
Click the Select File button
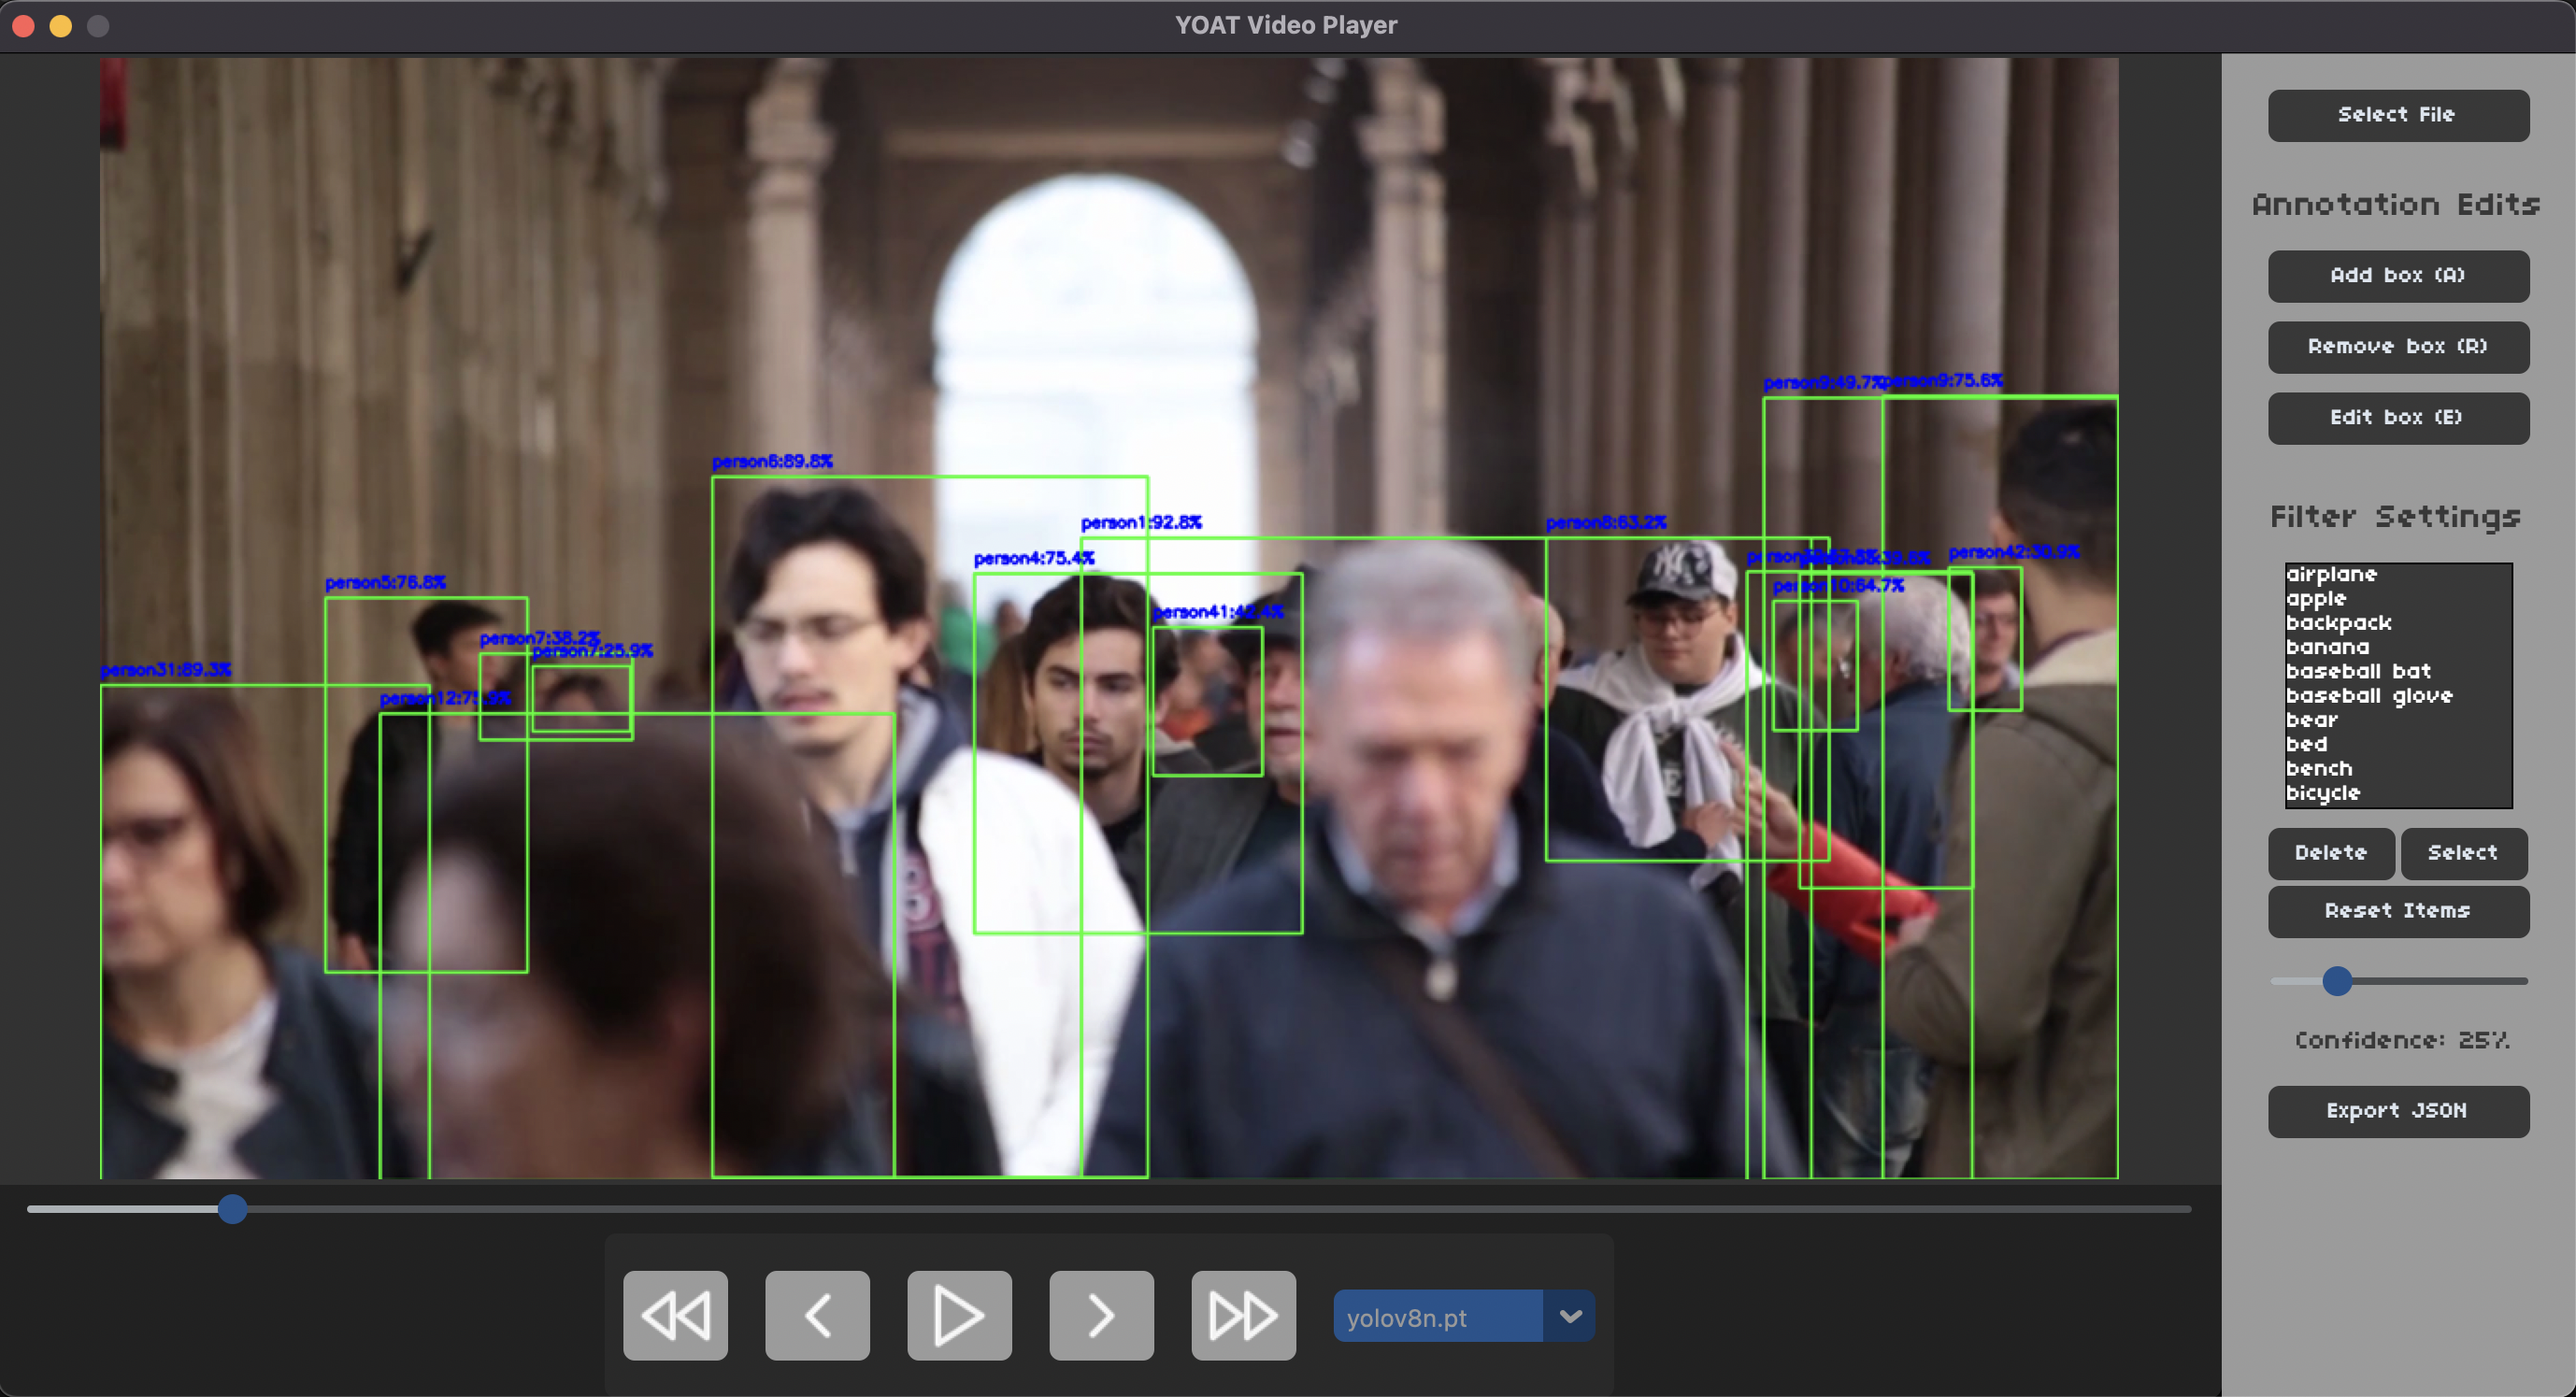coord(2397,115)
